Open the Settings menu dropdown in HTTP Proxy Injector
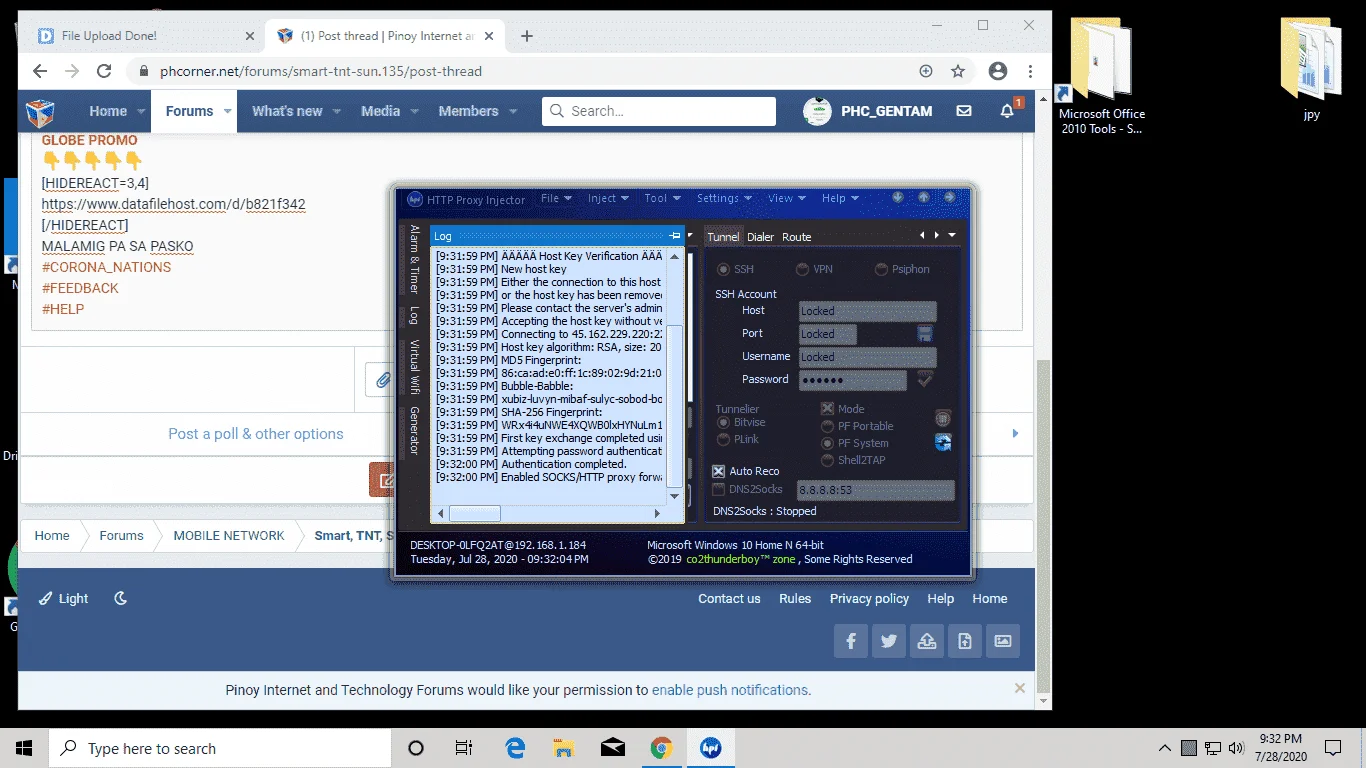 [x=724, y=198]
